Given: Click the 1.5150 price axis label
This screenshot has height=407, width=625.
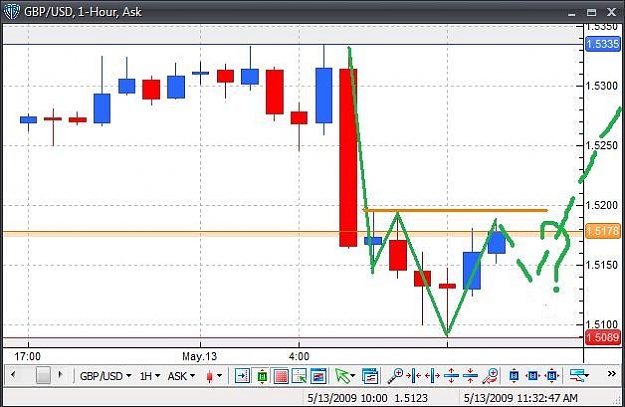Looking at the screenshot, I should pyautogui.click(x=601, y=265).
